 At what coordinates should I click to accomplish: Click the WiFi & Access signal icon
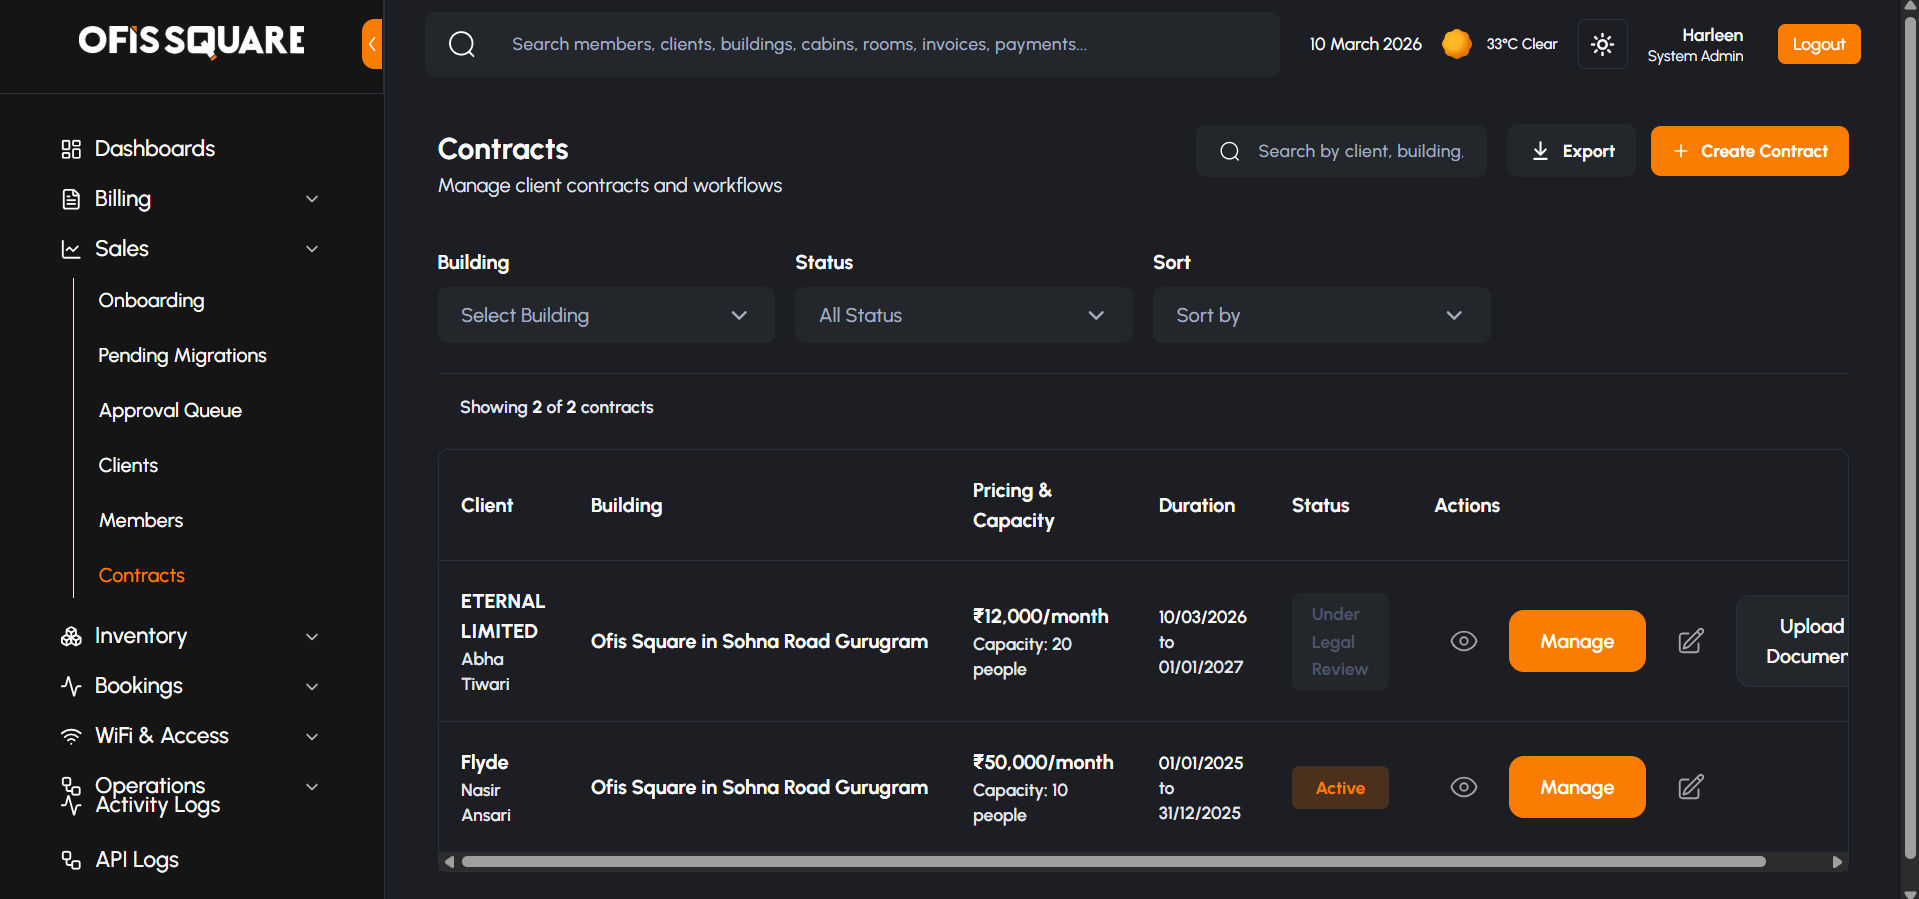[71, 736]
